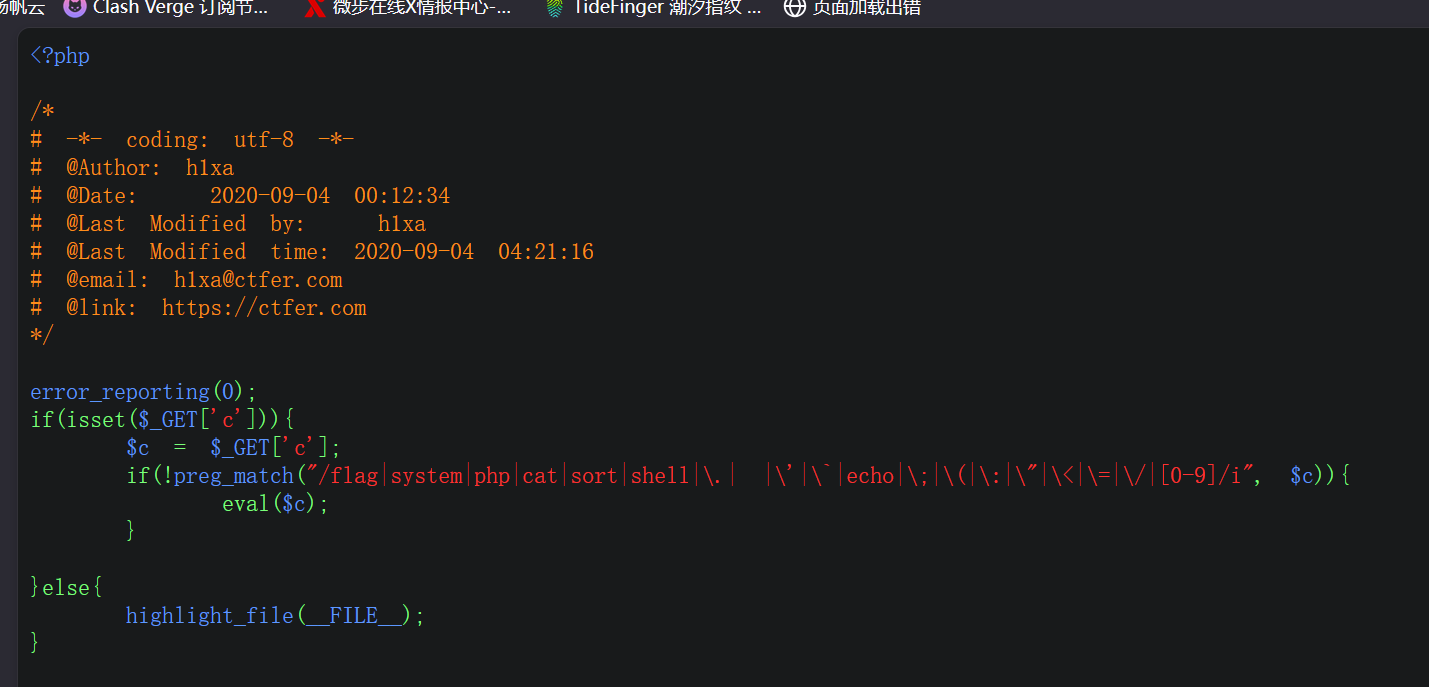Image resolution: width=1429 pixels, height=687 pixels.
Task: Click the 'coding: utf-8' comment line
Action: (192, 140)
